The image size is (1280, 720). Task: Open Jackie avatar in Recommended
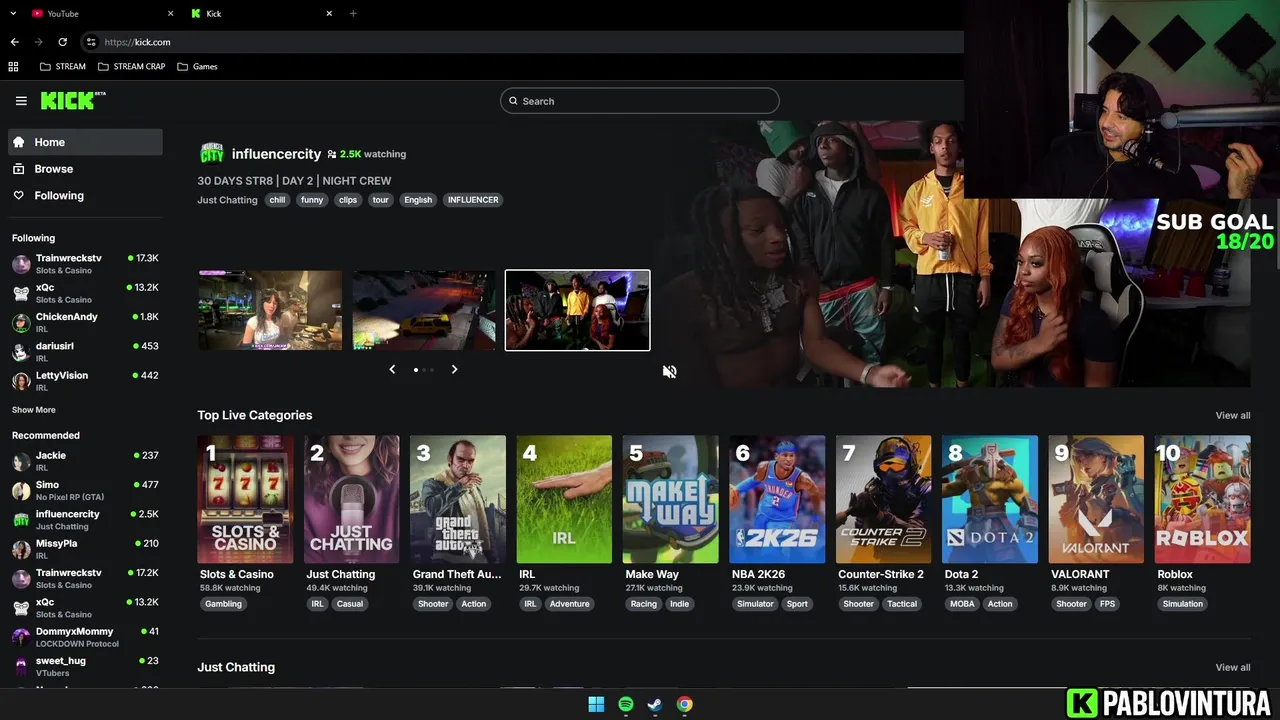tap(21, 461)
